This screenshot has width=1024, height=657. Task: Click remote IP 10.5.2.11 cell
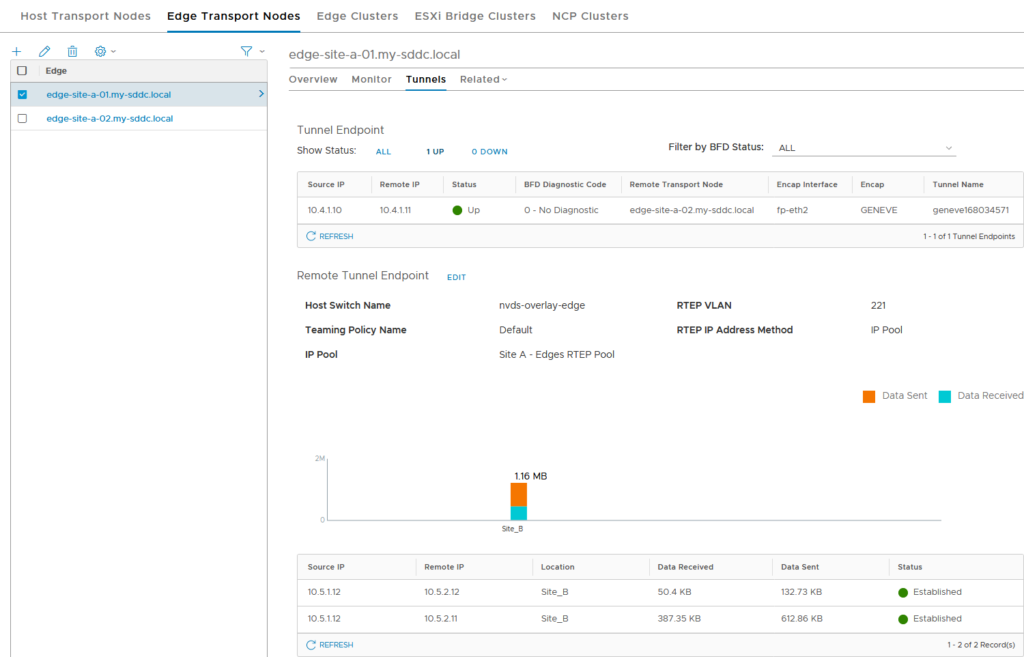click(441, 618)
